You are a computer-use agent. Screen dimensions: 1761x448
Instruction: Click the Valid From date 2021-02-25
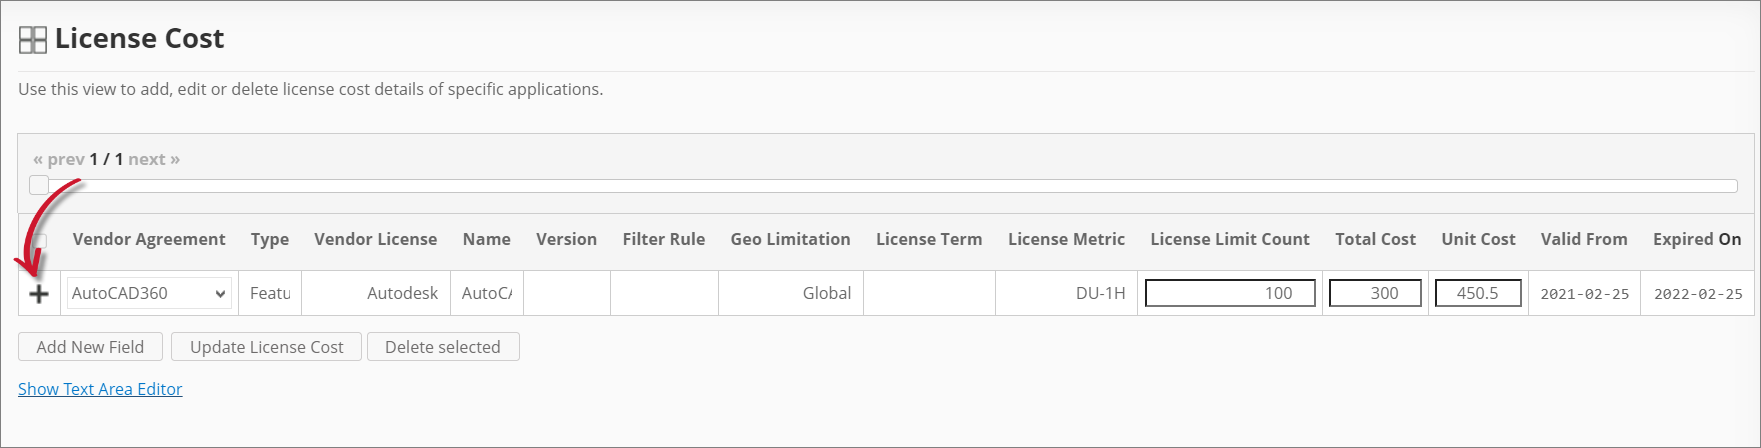coord(1584,294)
